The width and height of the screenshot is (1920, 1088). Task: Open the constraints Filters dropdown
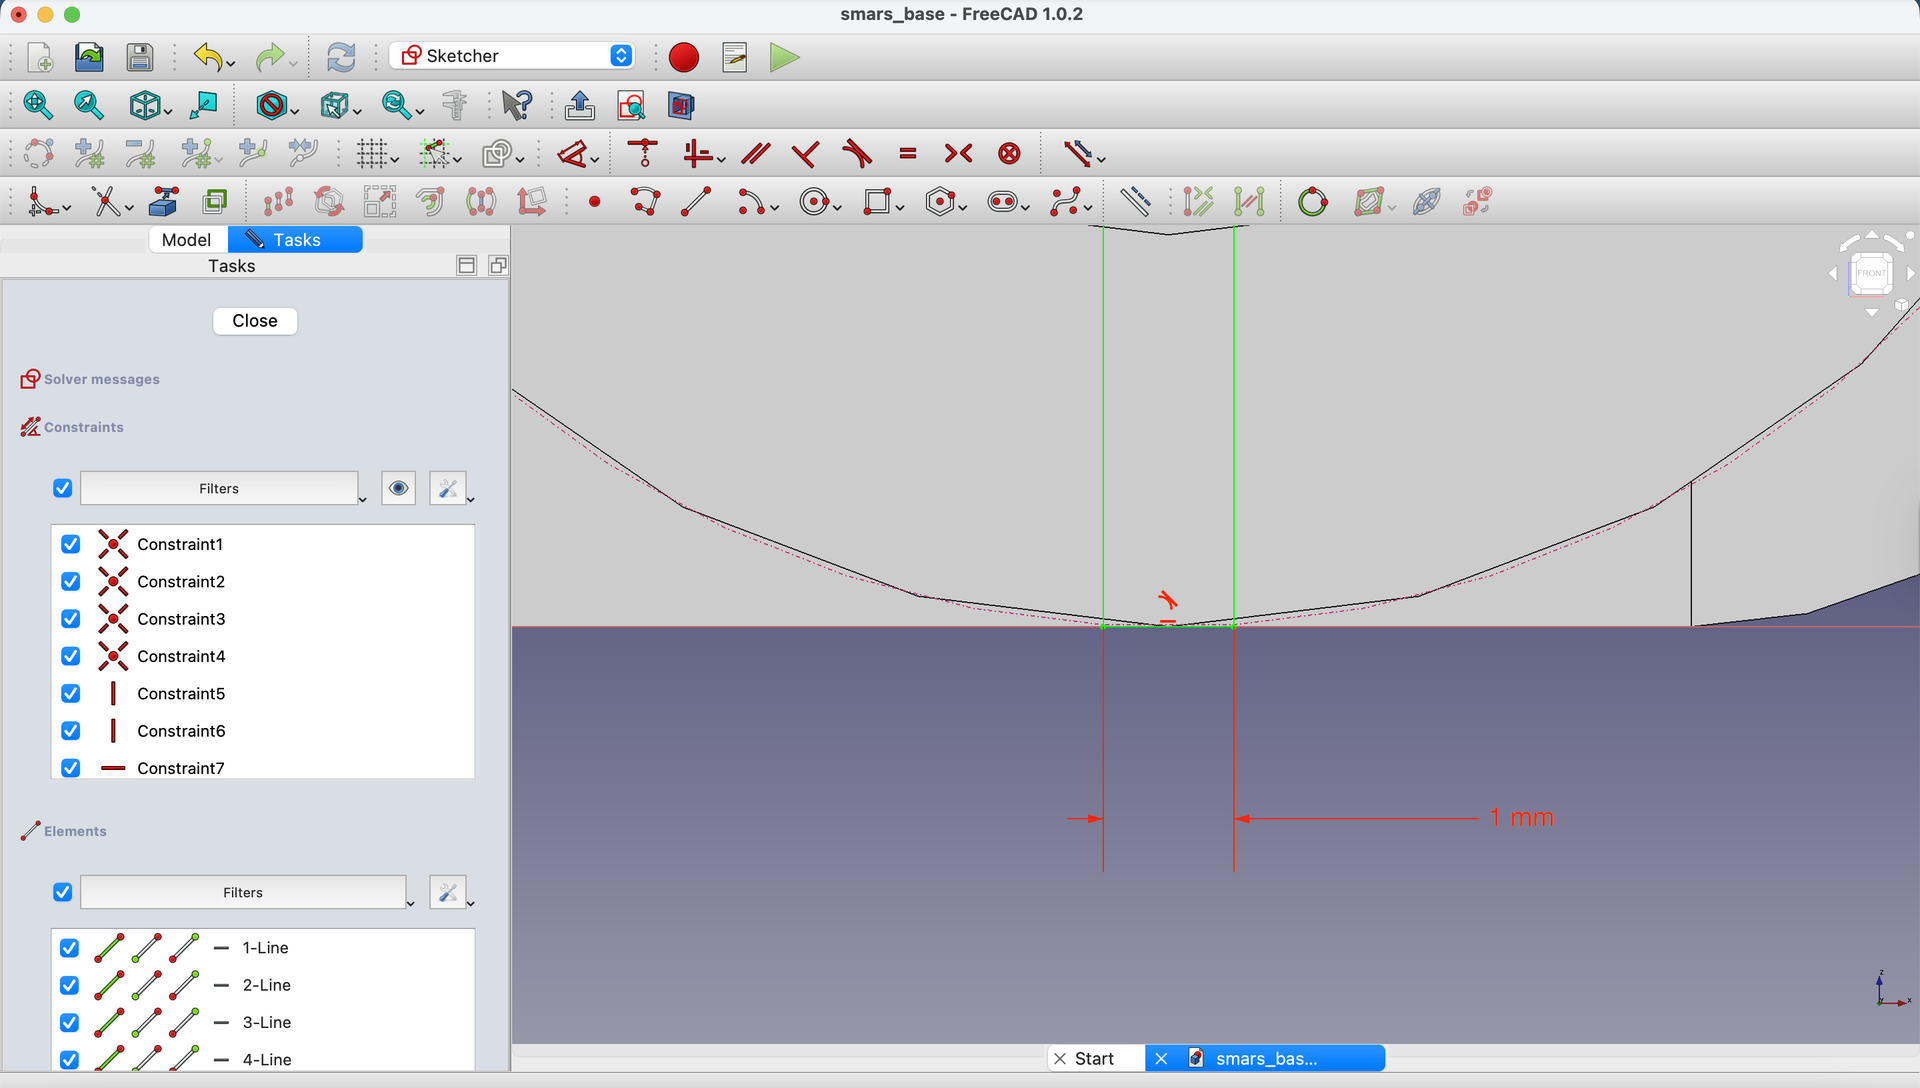[219, 488]
